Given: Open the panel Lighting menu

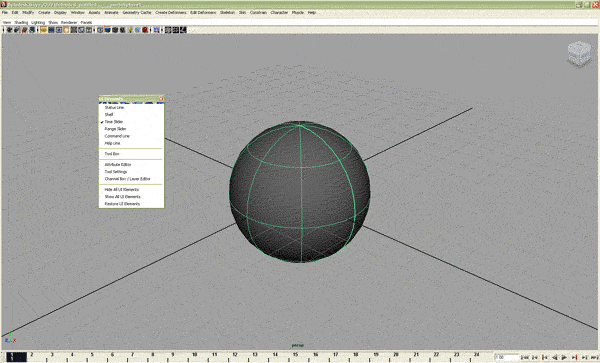Looking at the screenshot, I should pos(38,23).
